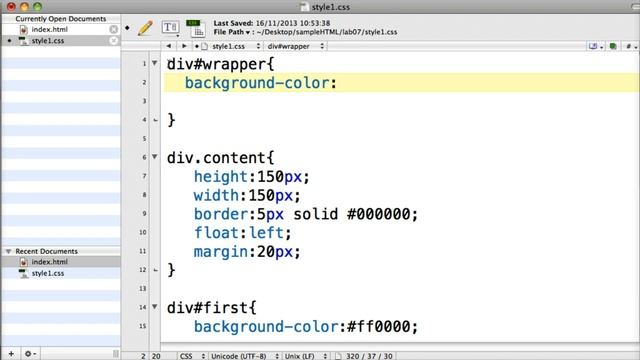This screenshot has height=360, width=640.
Task: Close index.html using its sidebar close button
Action: pos(113,29)
